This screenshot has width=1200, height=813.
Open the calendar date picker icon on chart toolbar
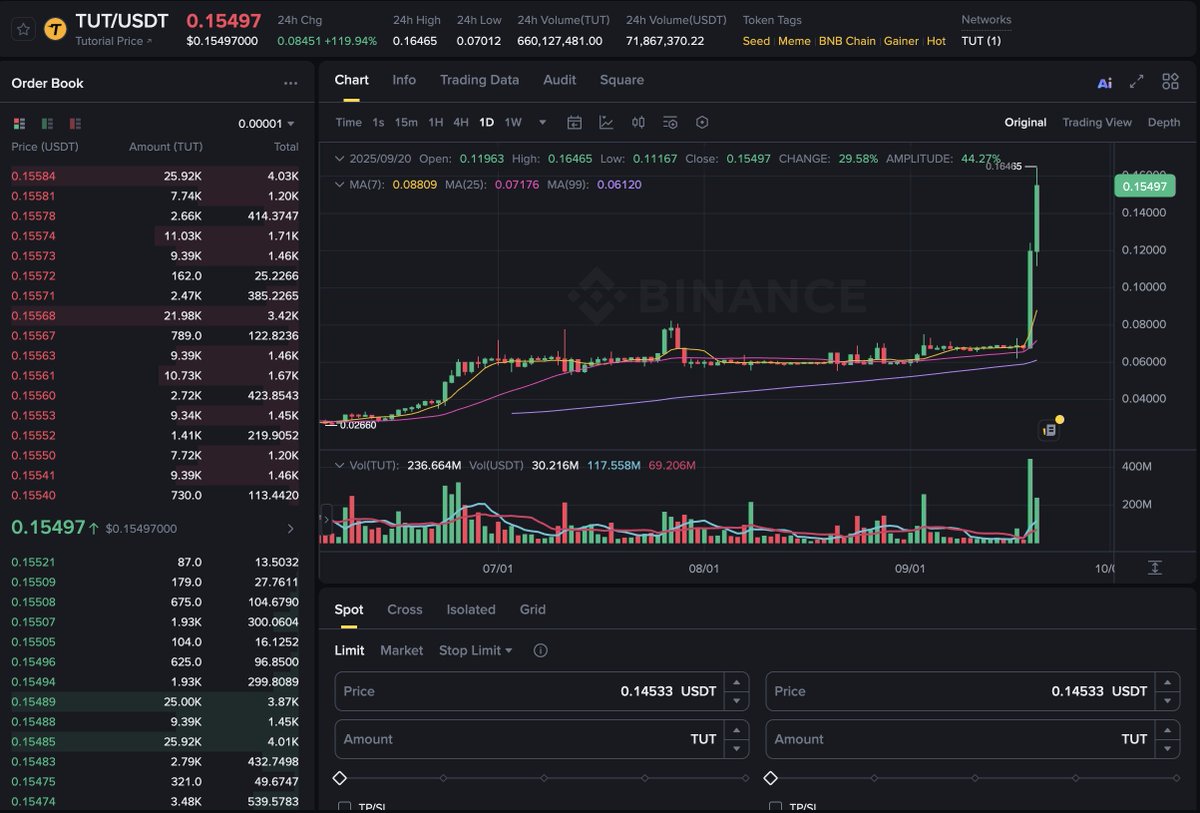click(x=574, y=122)
